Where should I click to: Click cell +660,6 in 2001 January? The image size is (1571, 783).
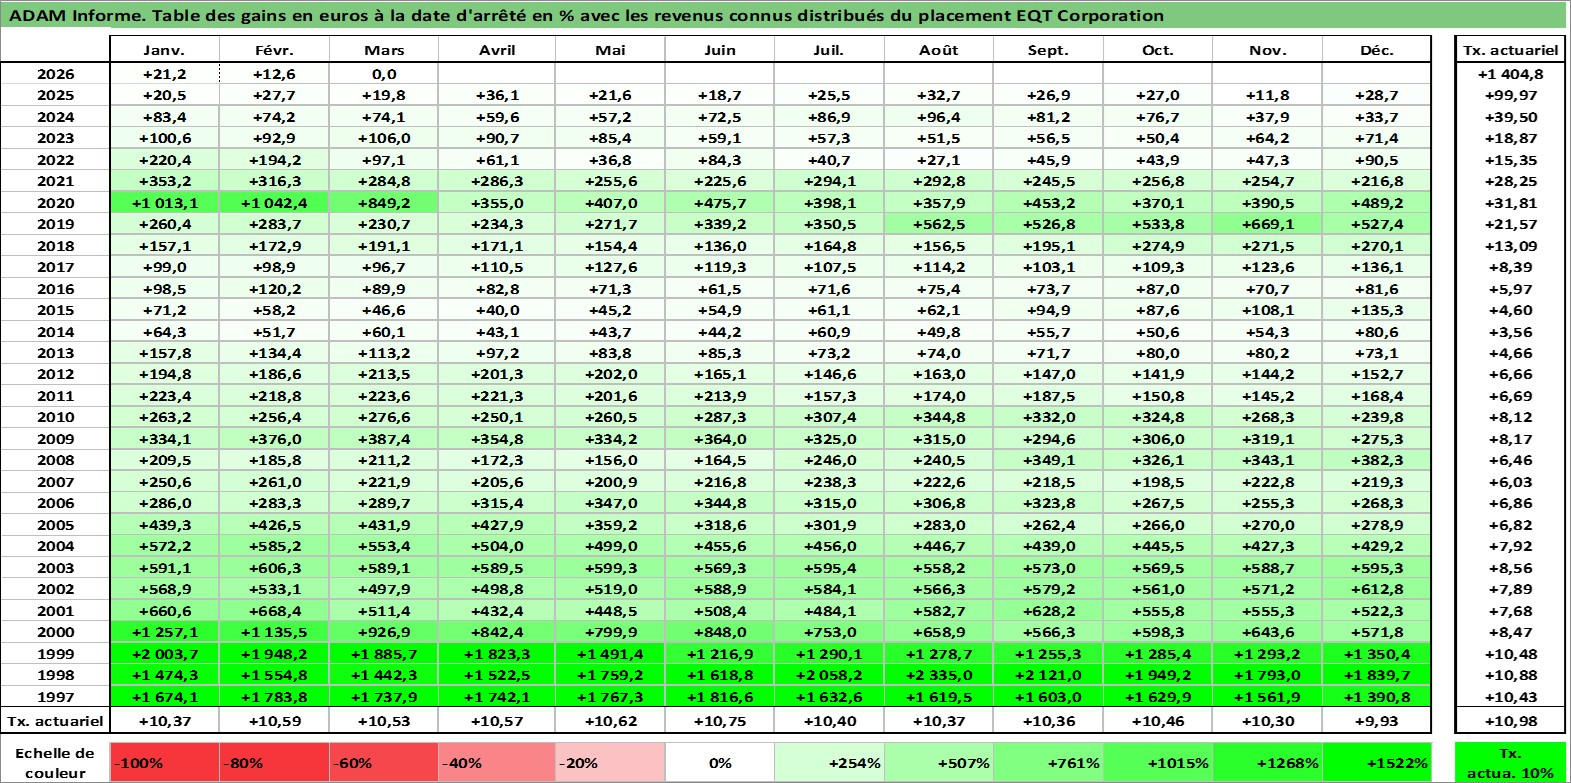[x=164, y=611]
